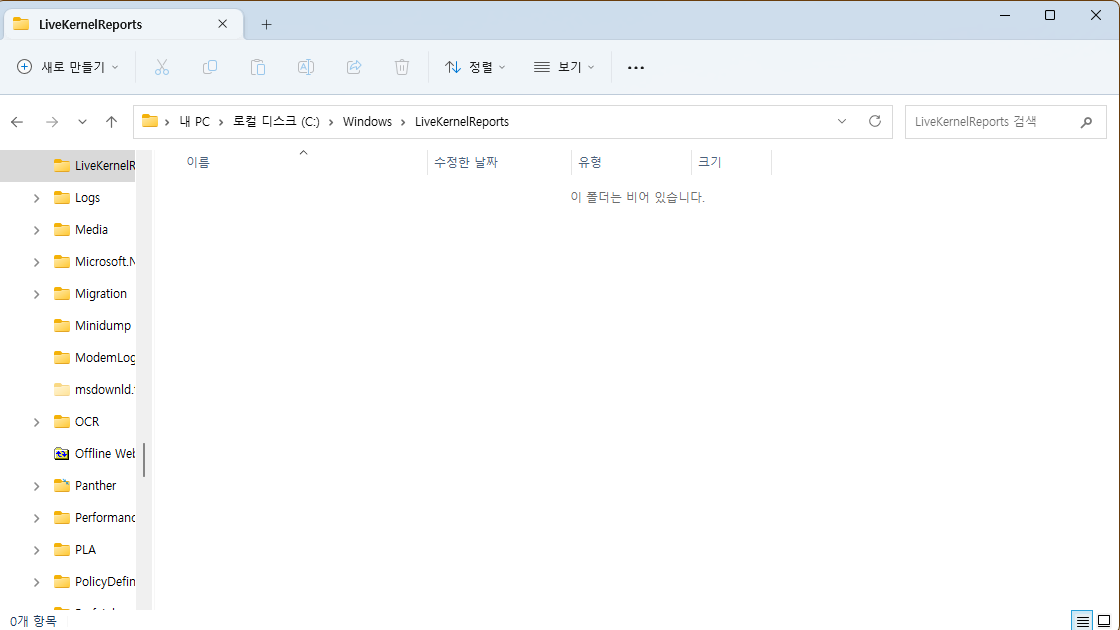Open the 정렬 (Sort) dropdown
Image resolution: width=1120 pixels, height=630 pixels.
475,67
